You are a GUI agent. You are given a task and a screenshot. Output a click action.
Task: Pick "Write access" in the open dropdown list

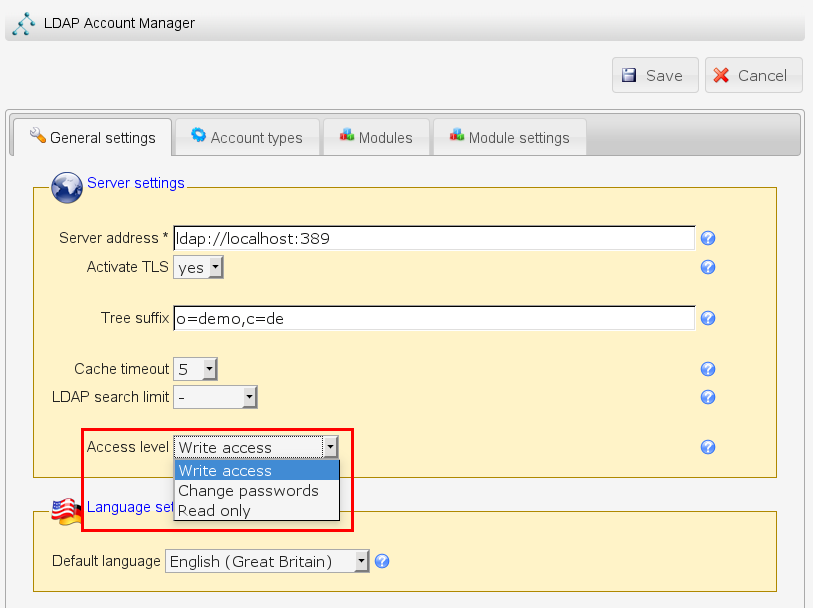pyautogui.click(x=225, y=471)
